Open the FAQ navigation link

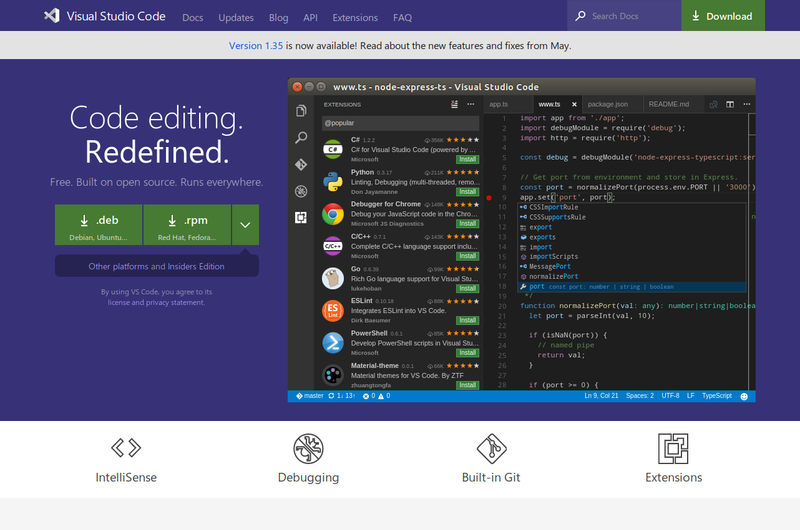403,17
